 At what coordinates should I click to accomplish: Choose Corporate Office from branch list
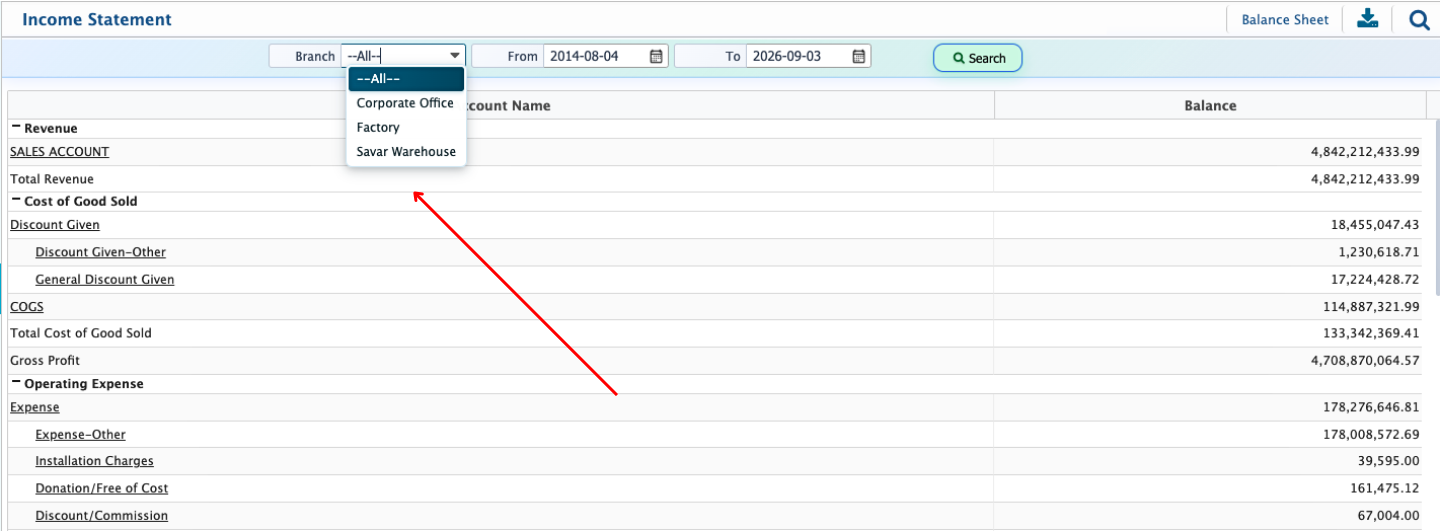pos(406,103)
